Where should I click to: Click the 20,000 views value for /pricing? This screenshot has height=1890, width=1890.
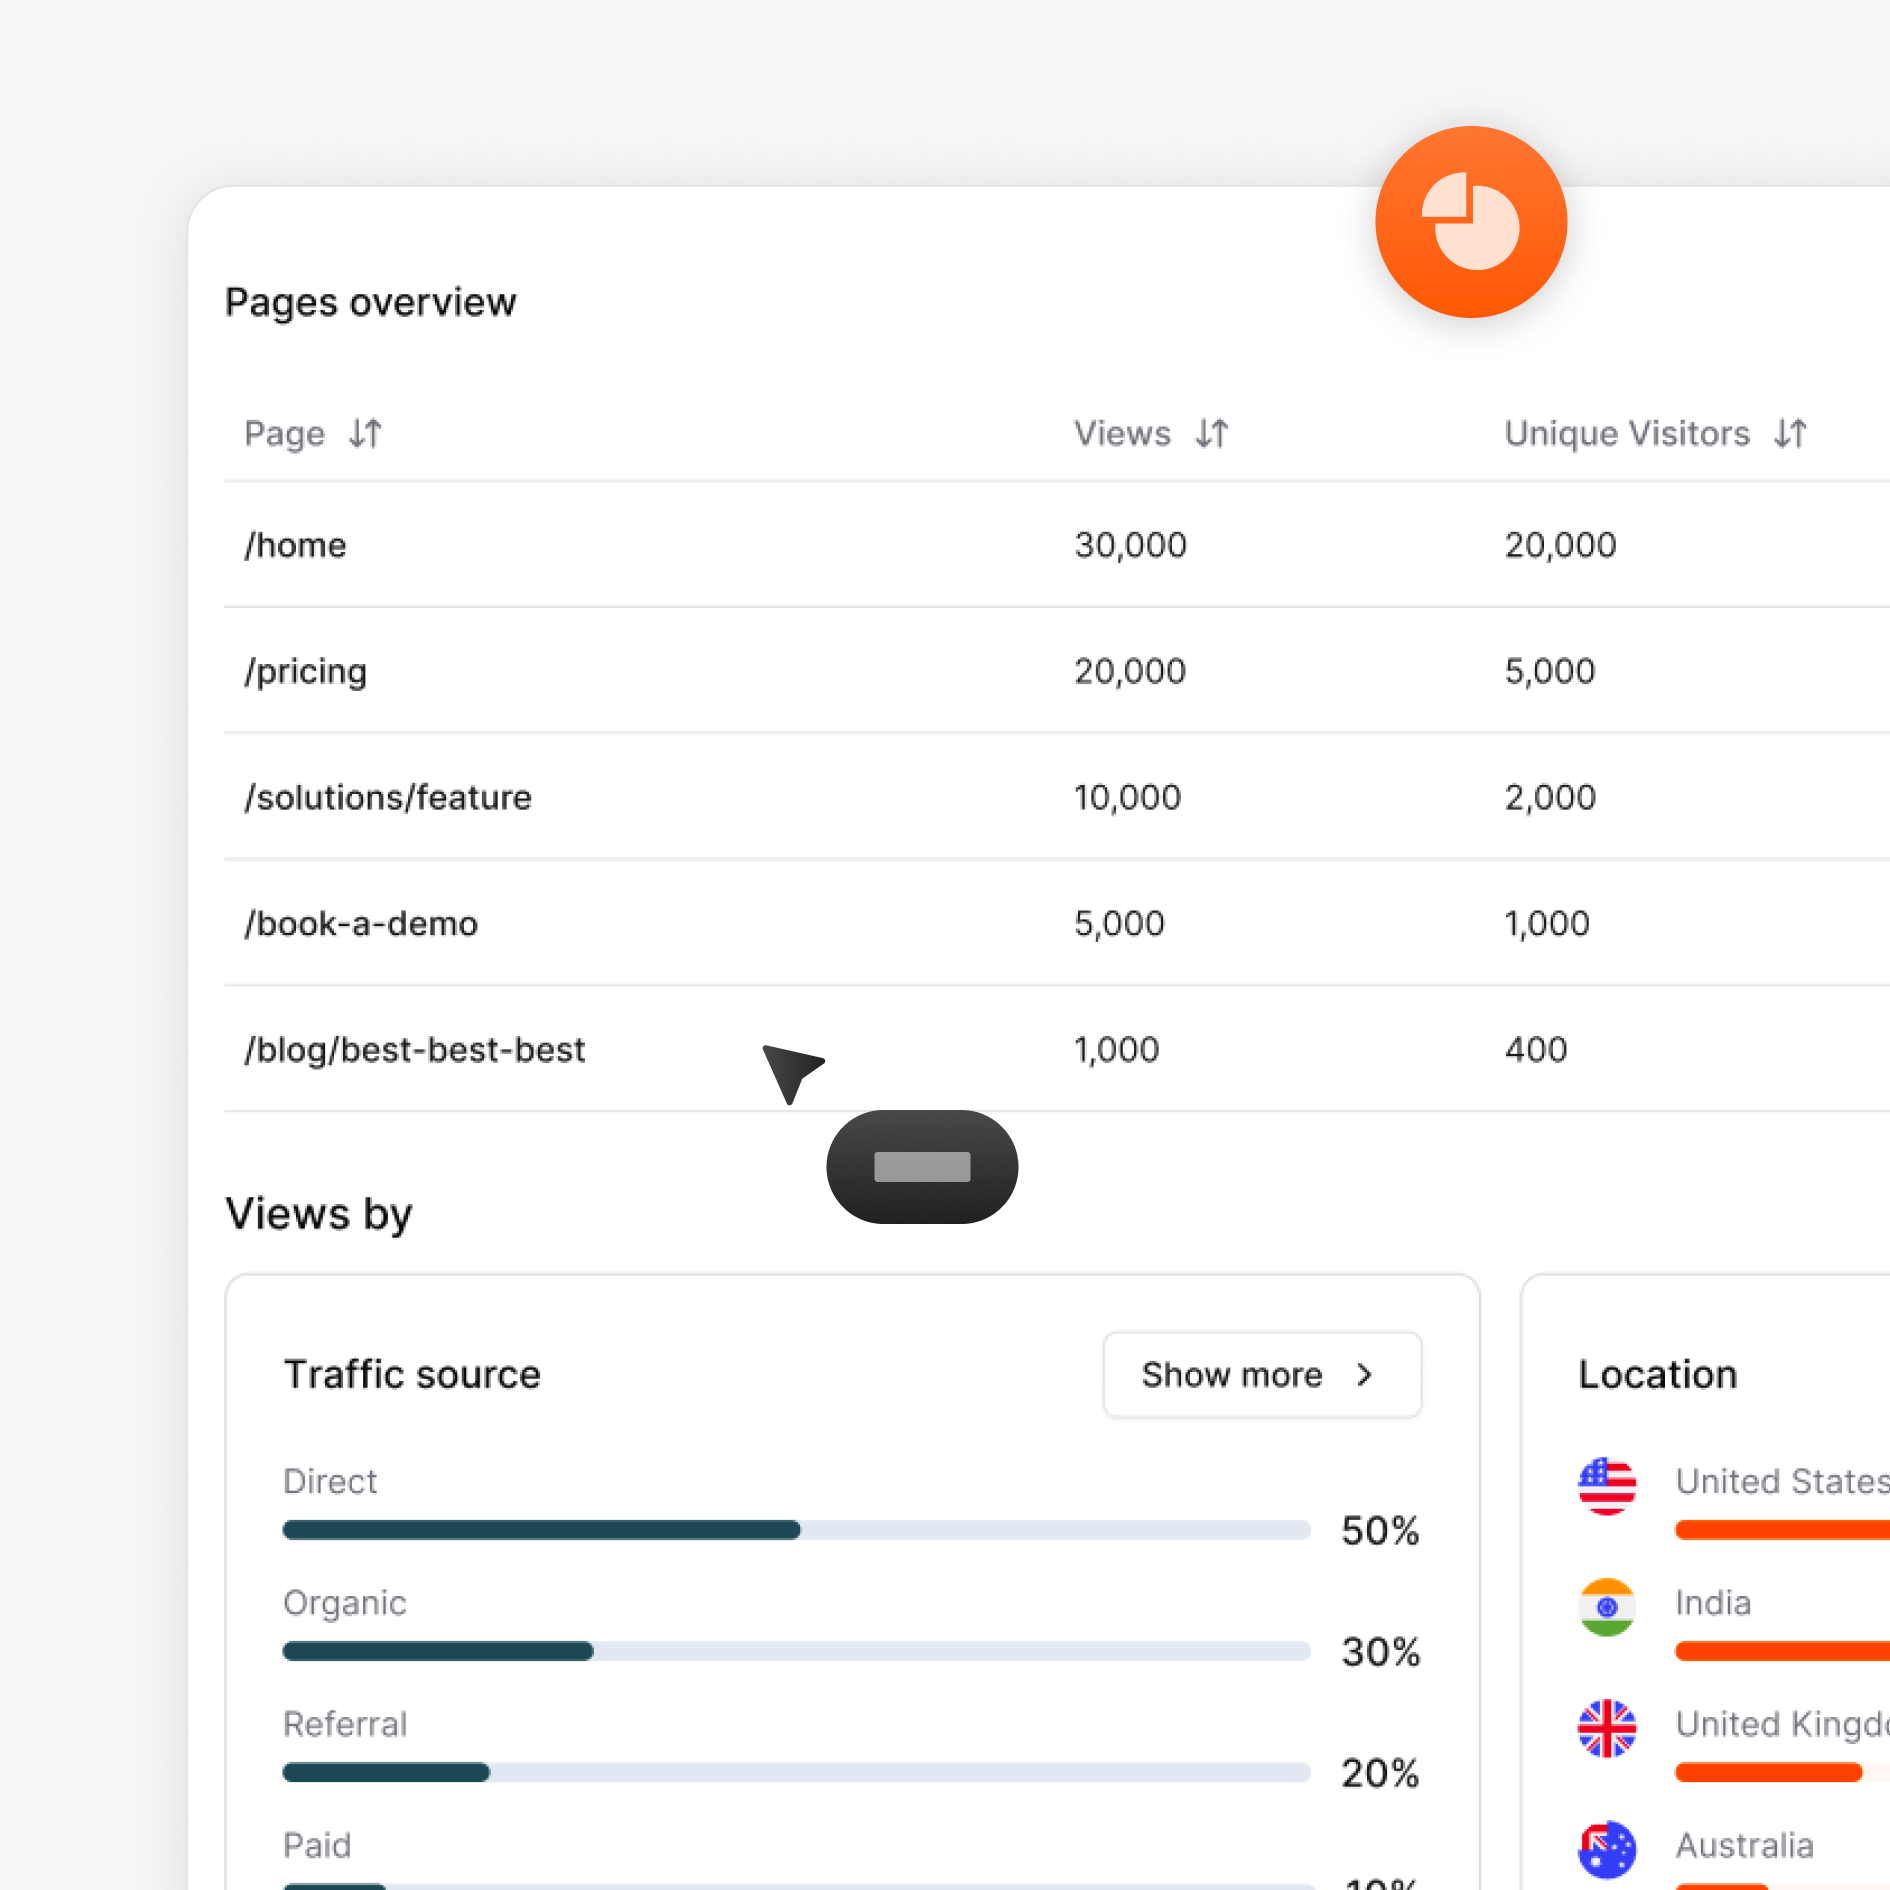(x=1130, y=671)
